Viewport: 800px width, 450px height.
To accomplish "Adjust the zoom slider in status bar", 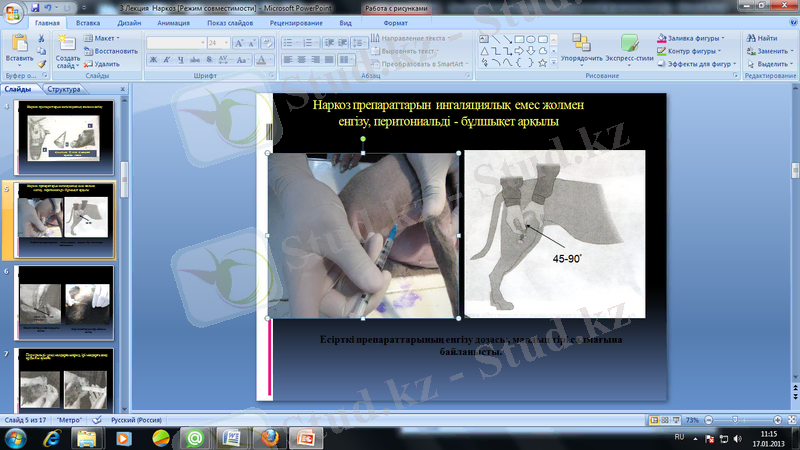I will 735,420.
